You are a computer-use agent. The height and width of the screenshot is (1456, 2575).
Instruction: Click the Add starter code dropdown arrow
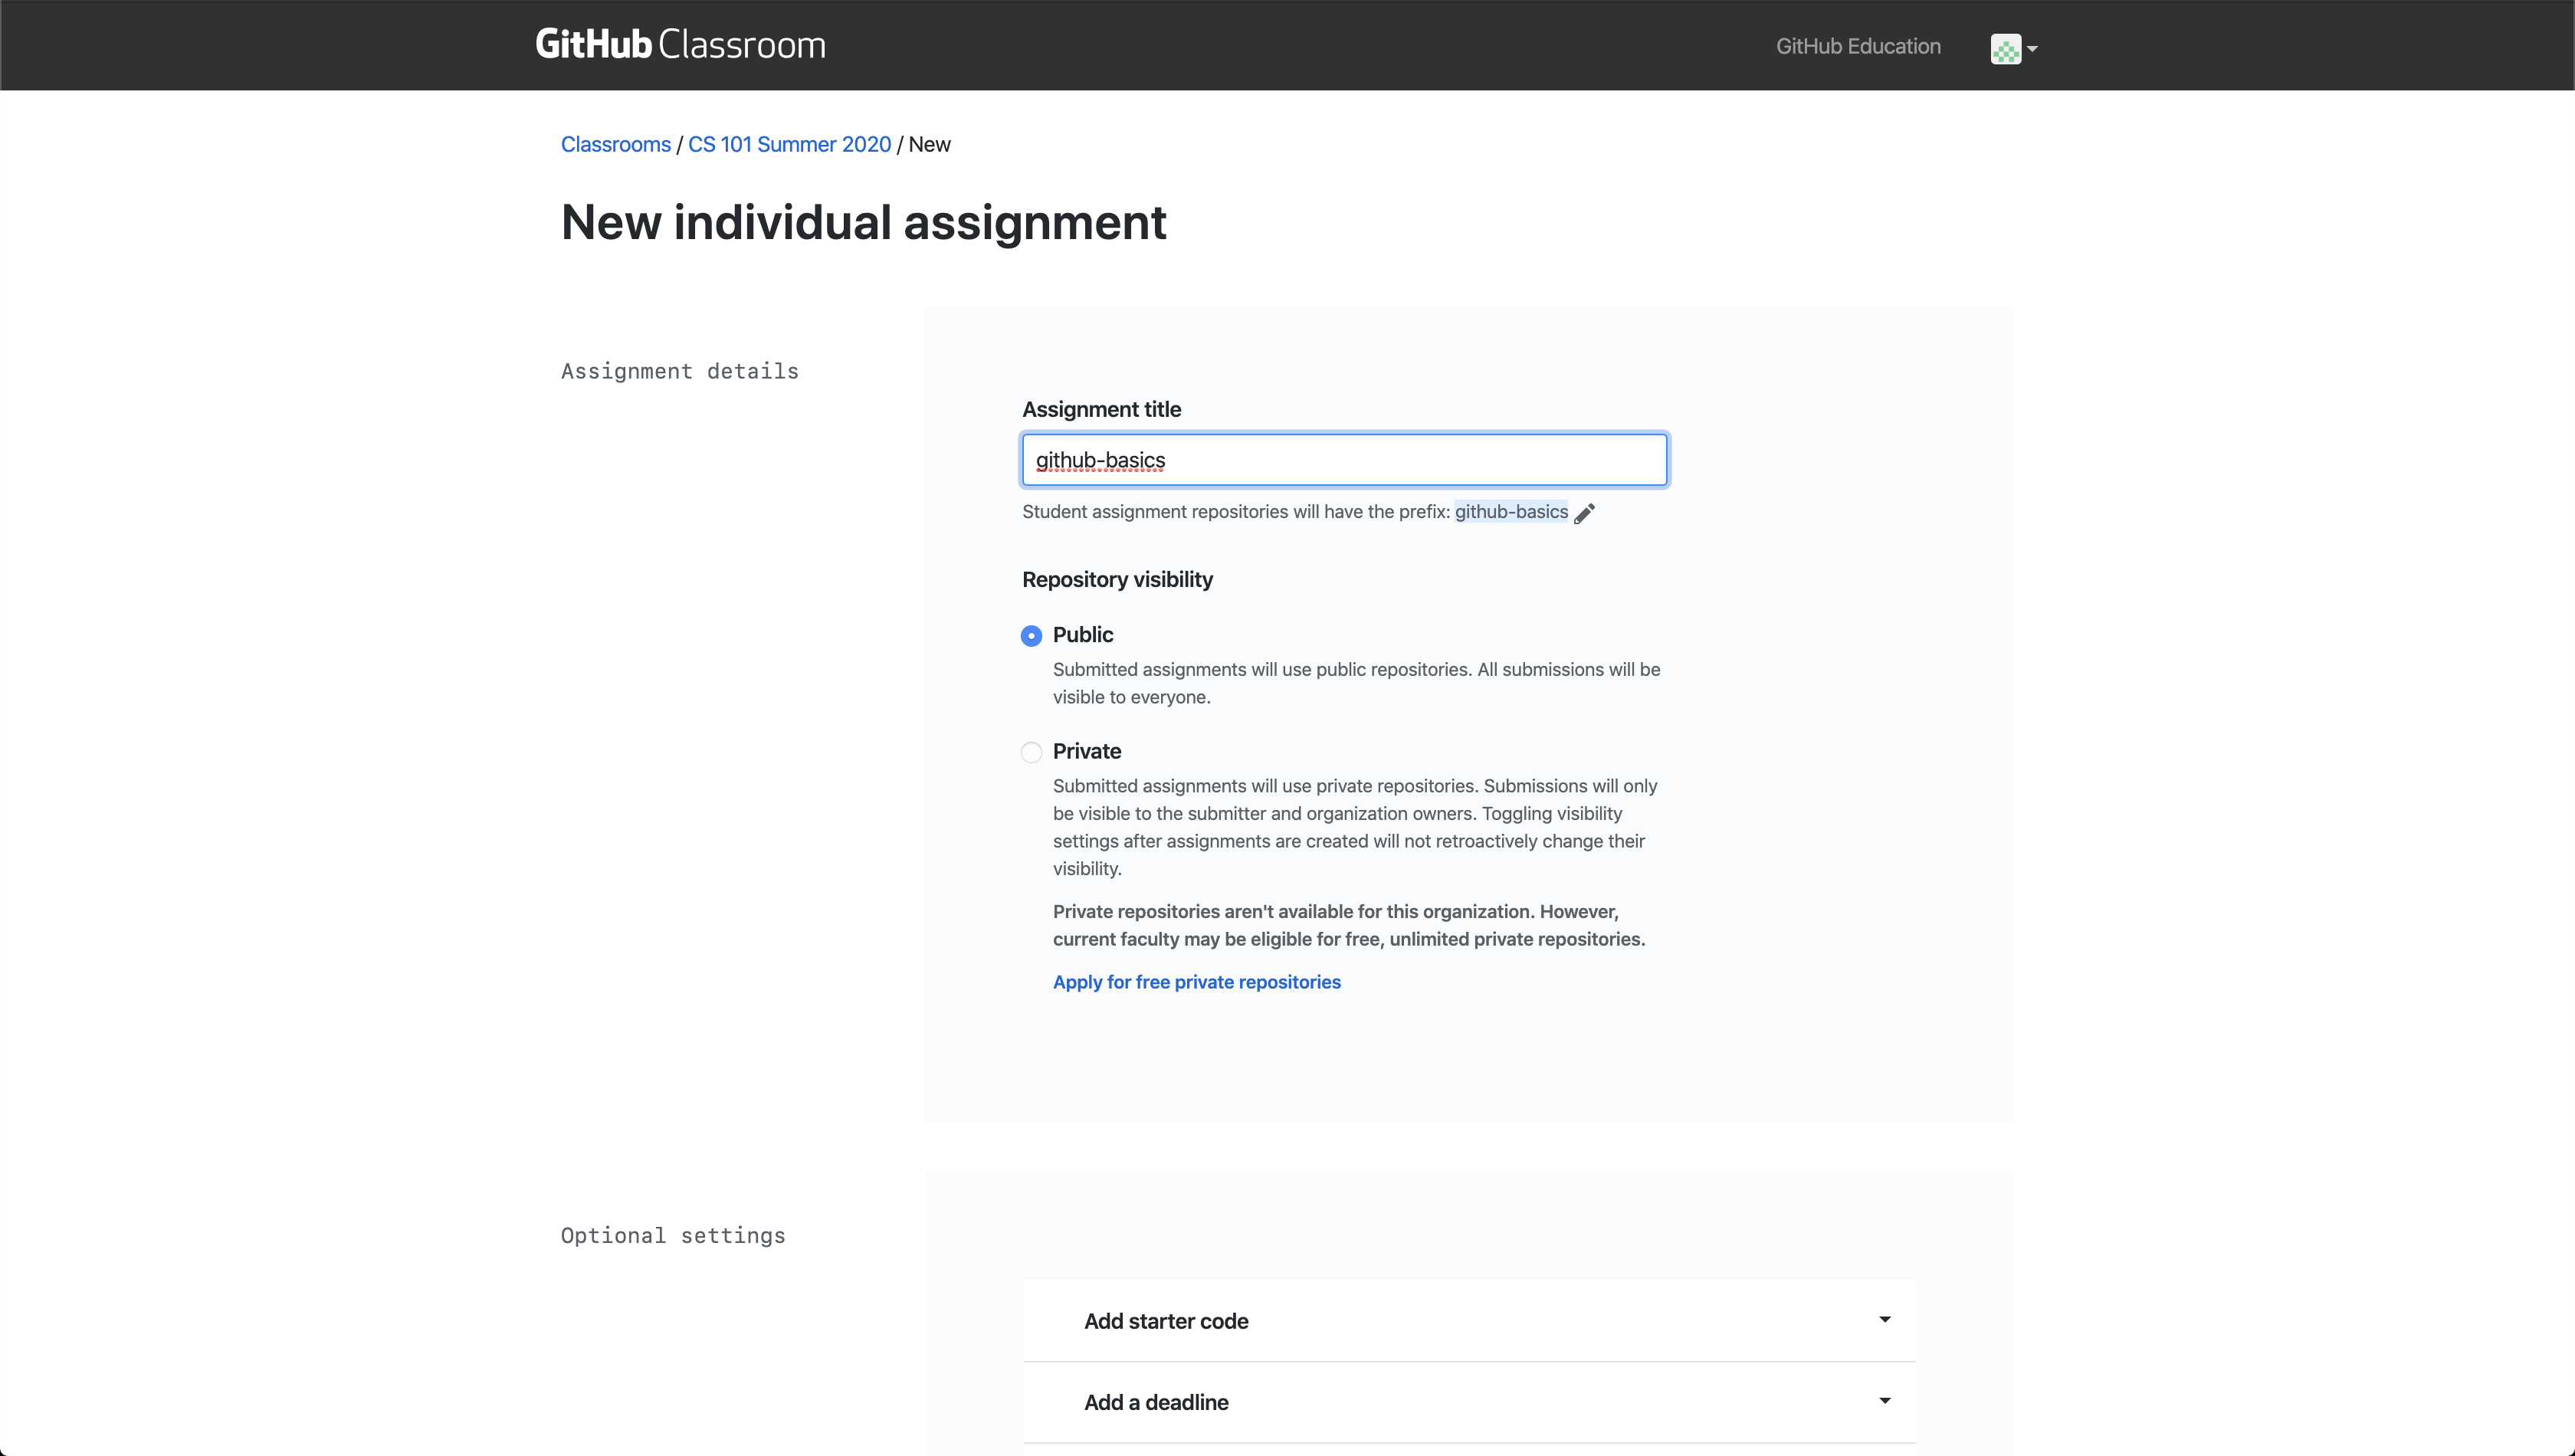[x=1885, y=1320]
